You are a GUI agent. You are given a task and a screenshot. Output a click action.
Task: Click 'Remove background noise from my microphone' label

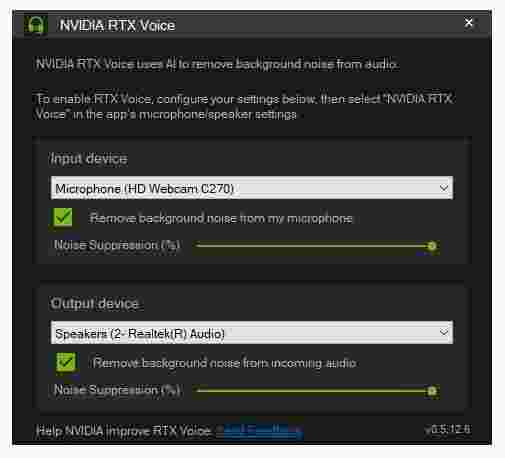pyautogui.click(x=221, y=218)
